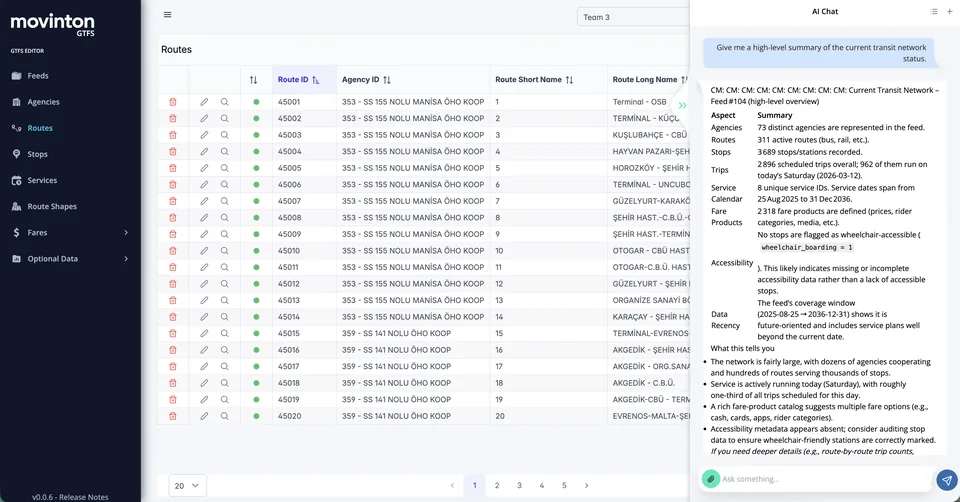The height and width of the screenshot is (502, 960).
Task: Go to page 5 of routes
Action: (564, 485)
